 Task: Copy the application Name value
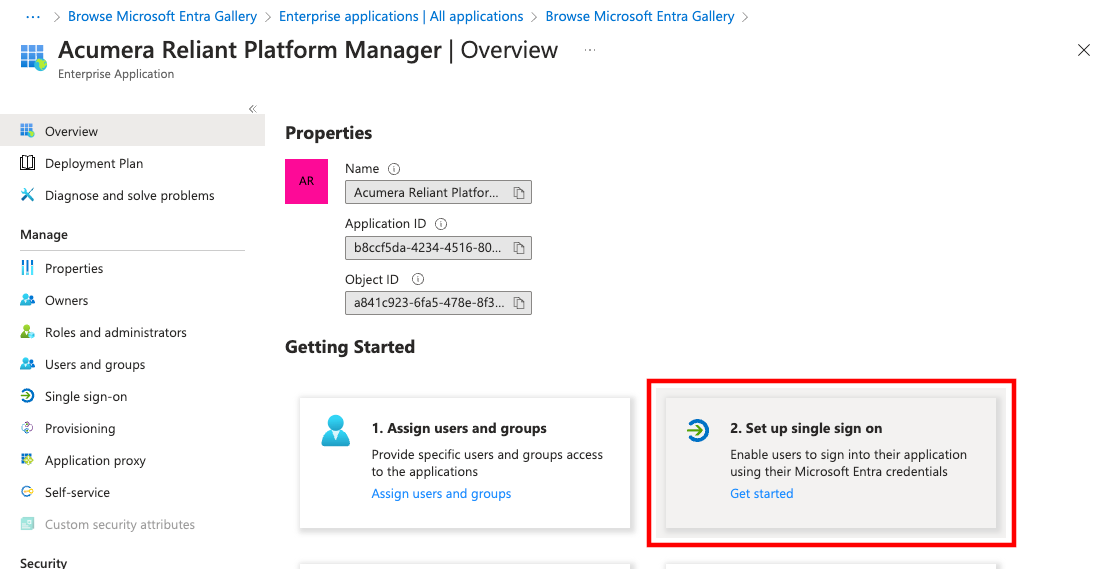click(519, 192)
